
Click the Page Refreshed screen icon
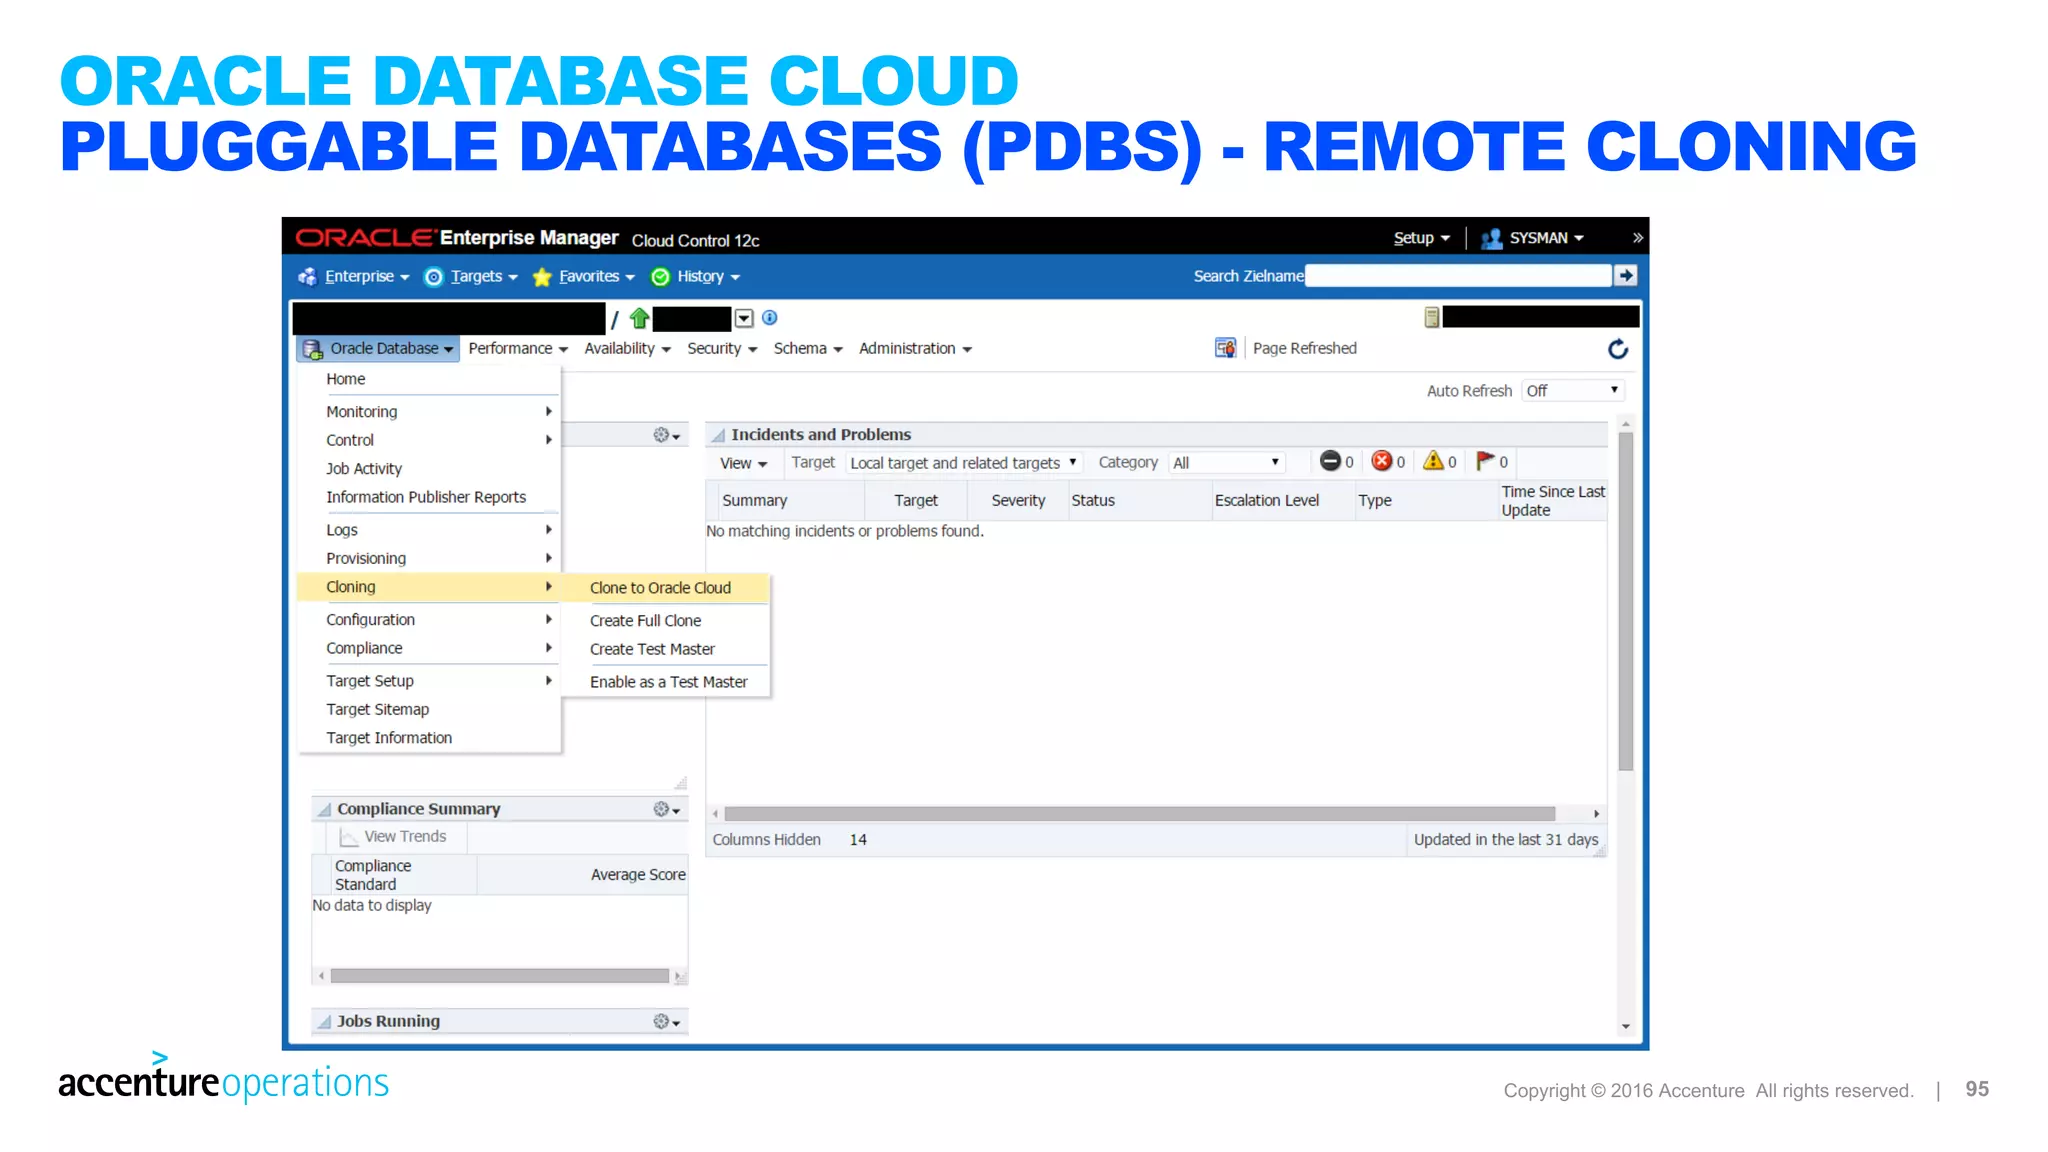1225,348
